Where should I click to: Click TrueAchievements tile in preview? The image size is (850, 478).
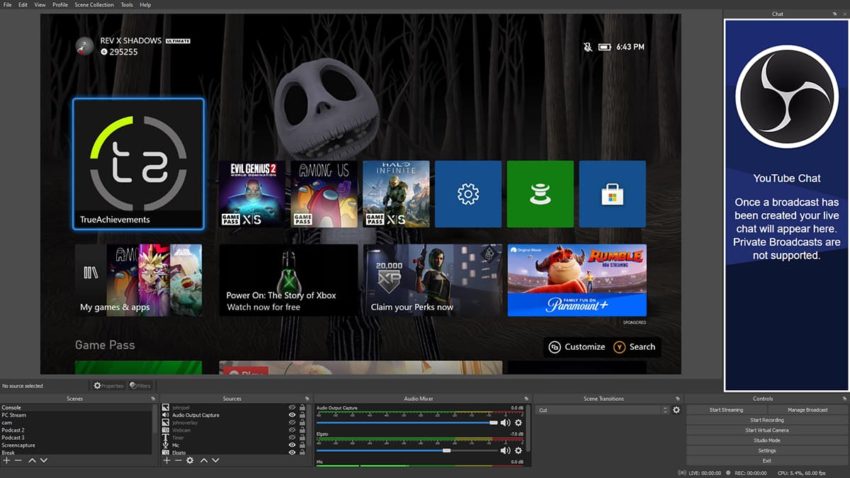tap(139, 164)
